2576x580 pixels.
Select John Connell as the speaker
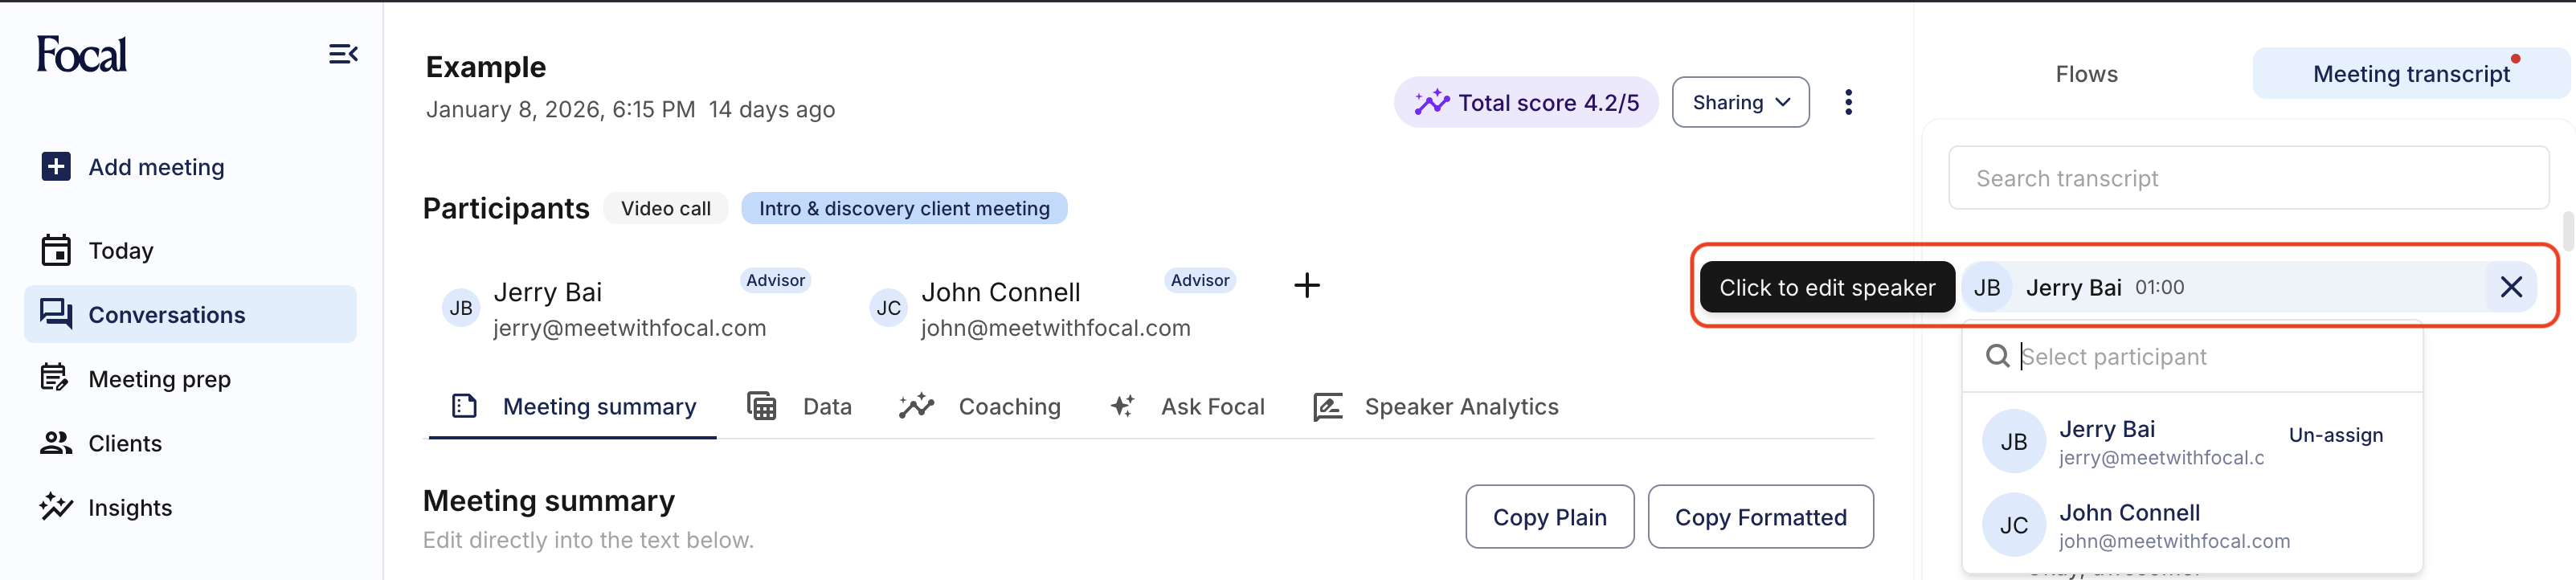pos(2129,525)
